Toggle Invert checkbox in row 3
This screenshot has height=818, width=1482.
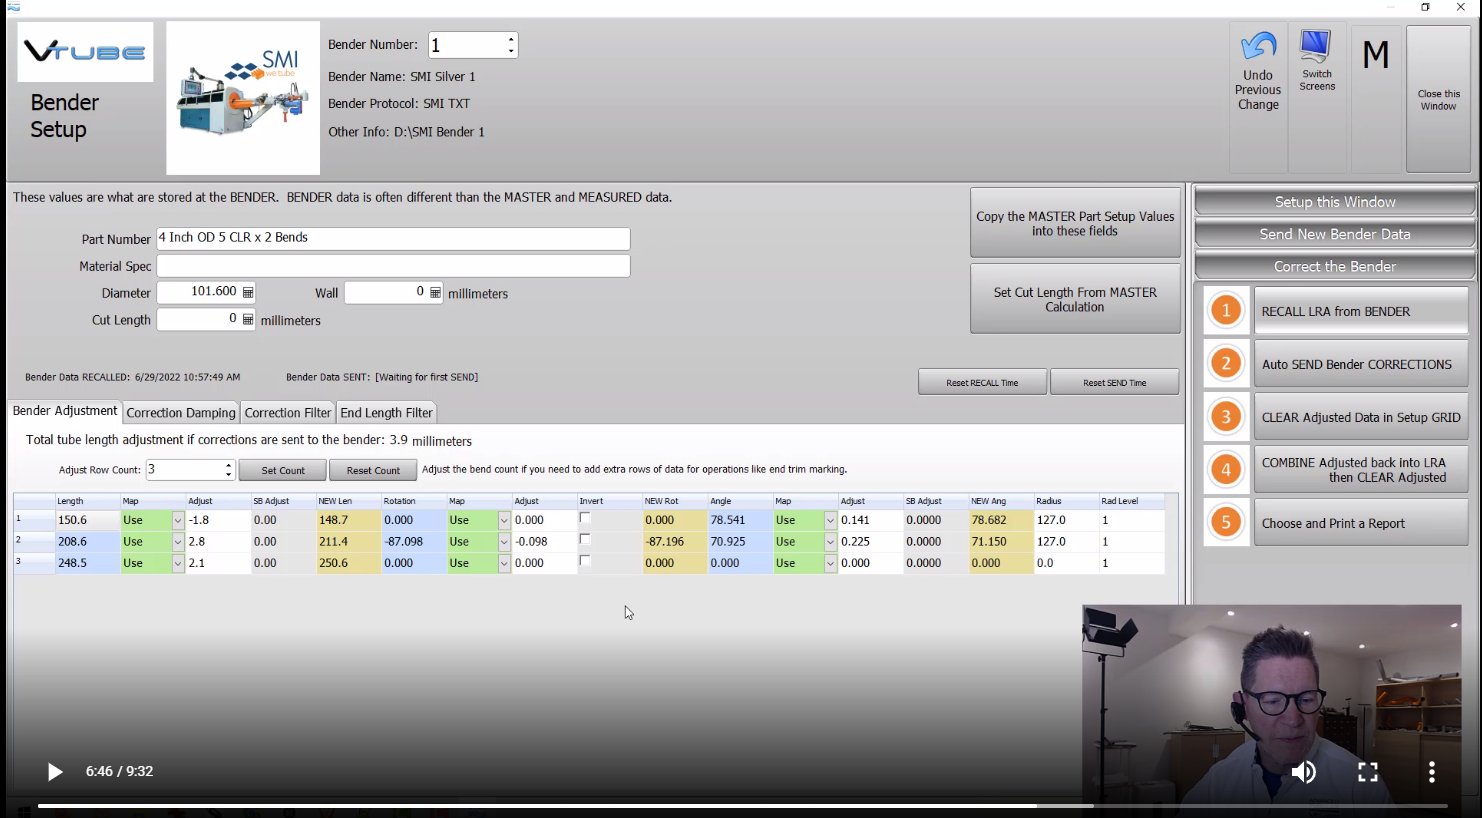pyautogui.click(x=585, y=562)
